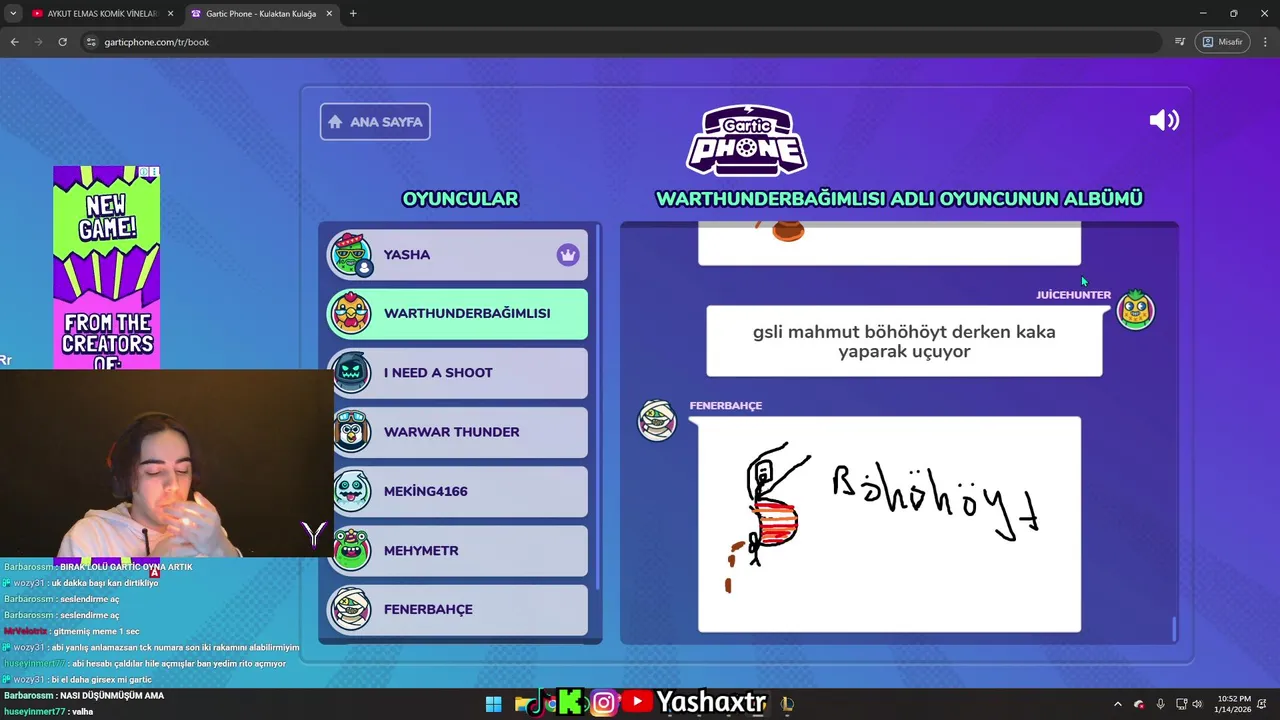Viewport: 1280px width, 720px height.
Task: Open League of Legends from the taskbar
Action: click(787, 704)
